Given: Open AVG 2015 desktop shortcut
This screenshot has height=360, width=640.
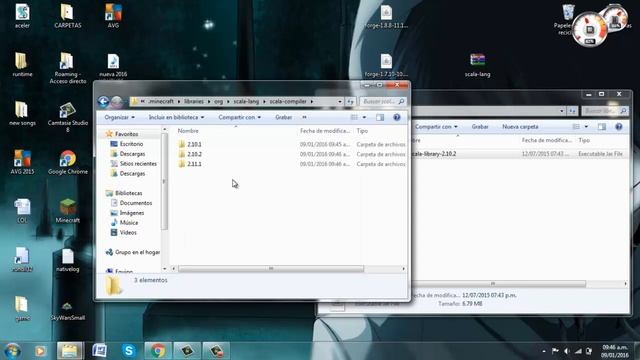Looking at the screenshot, I should [x=22, y=162].
